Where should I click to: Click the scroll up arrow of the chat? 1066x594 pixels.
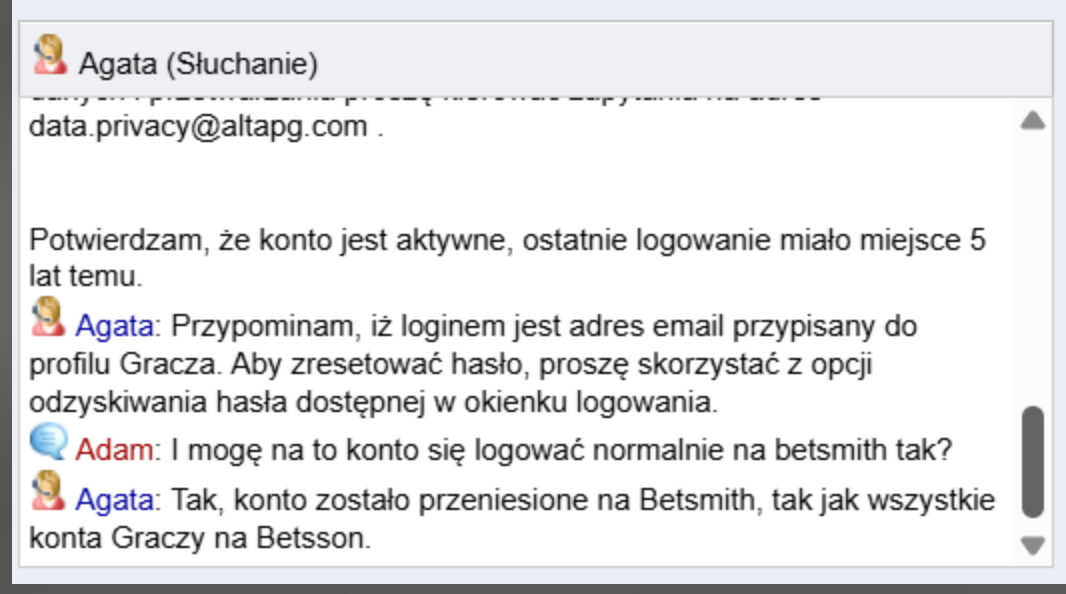(1033, 121)
